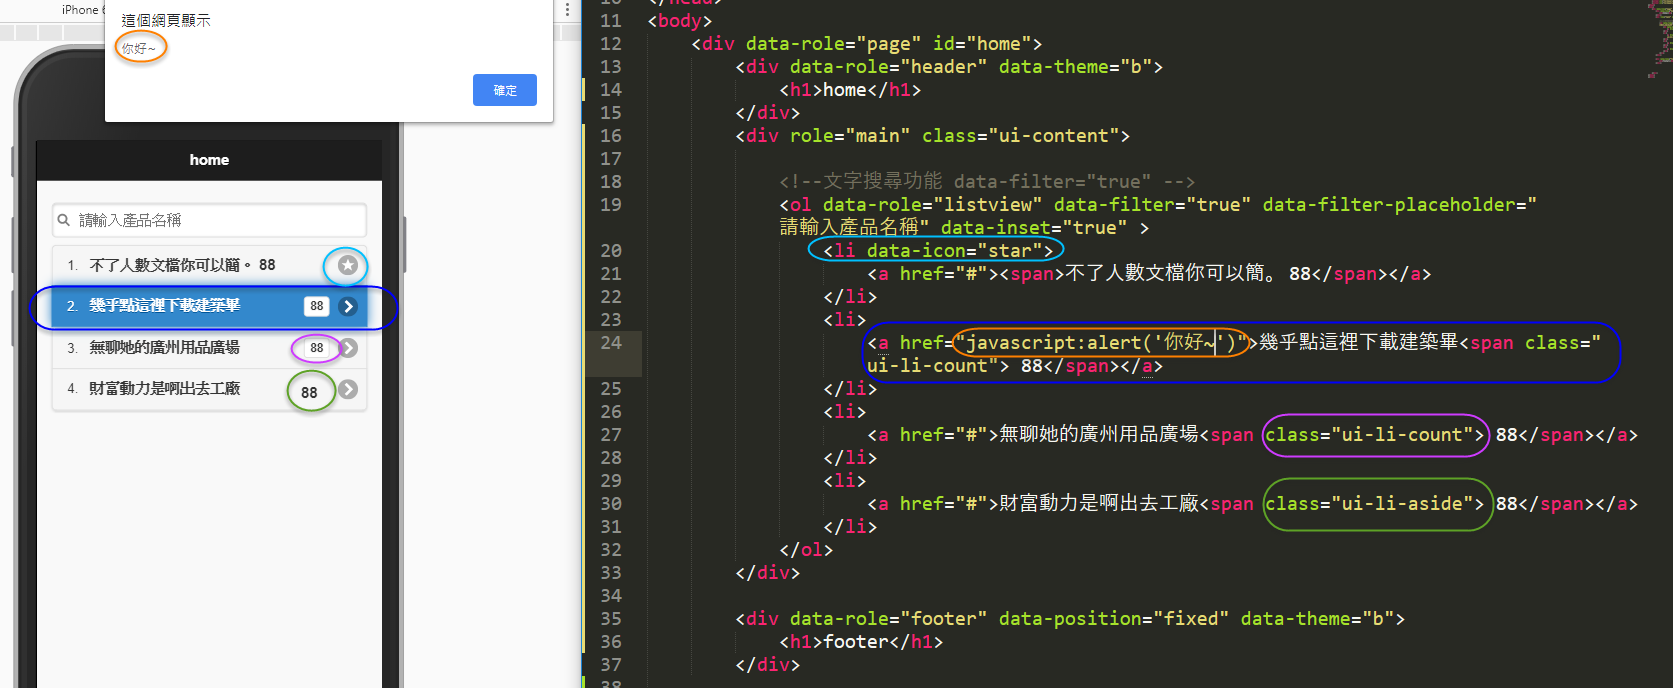Click the white 88 count bubble on item 2
Viewport: 1673px width, 688px height.
[316, 306]
